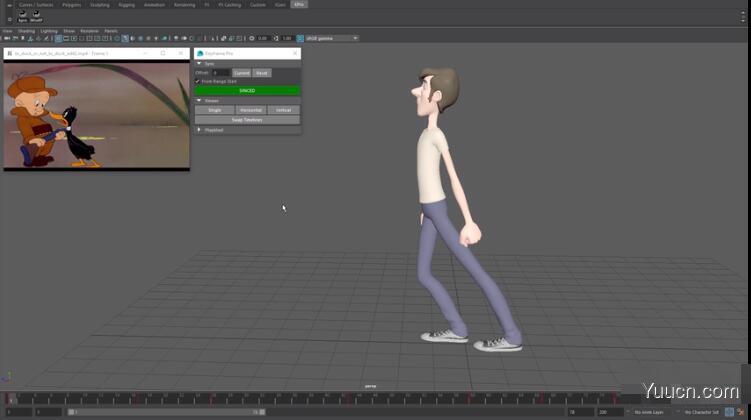Launch the WhatIf shelf tool
The width and height of the screenshot is (751, 420).
pos(36,16)
